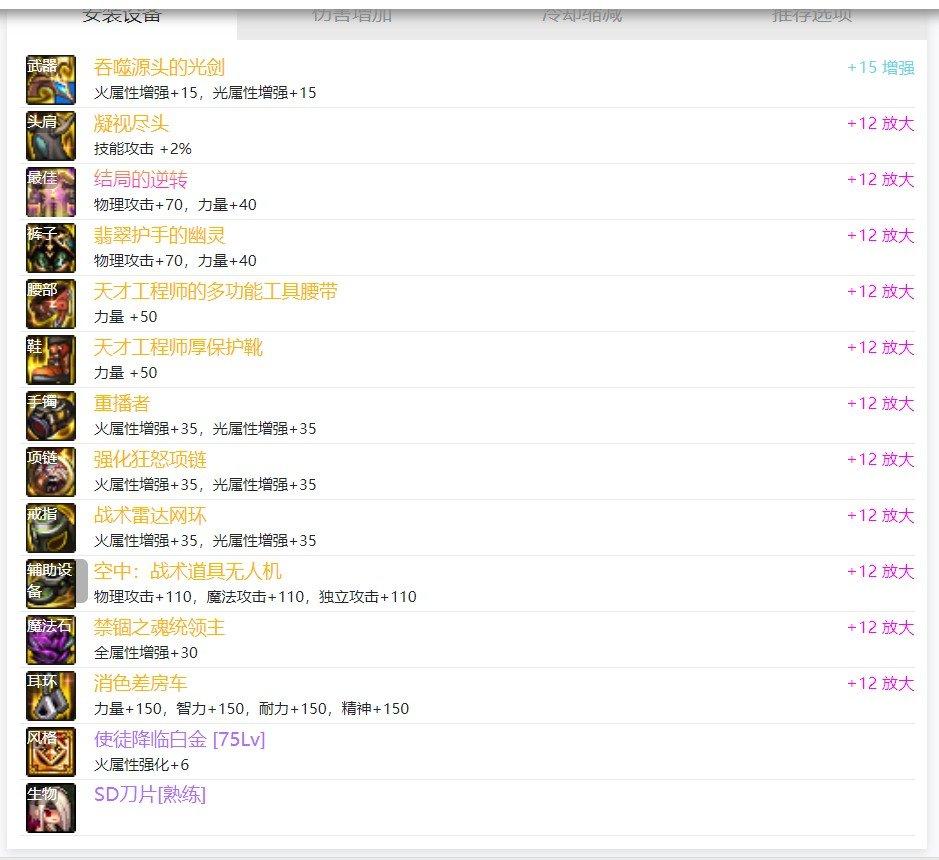Switch to the 伤害增加 tab
The image size is (939, 860).
tap(352, 16)
